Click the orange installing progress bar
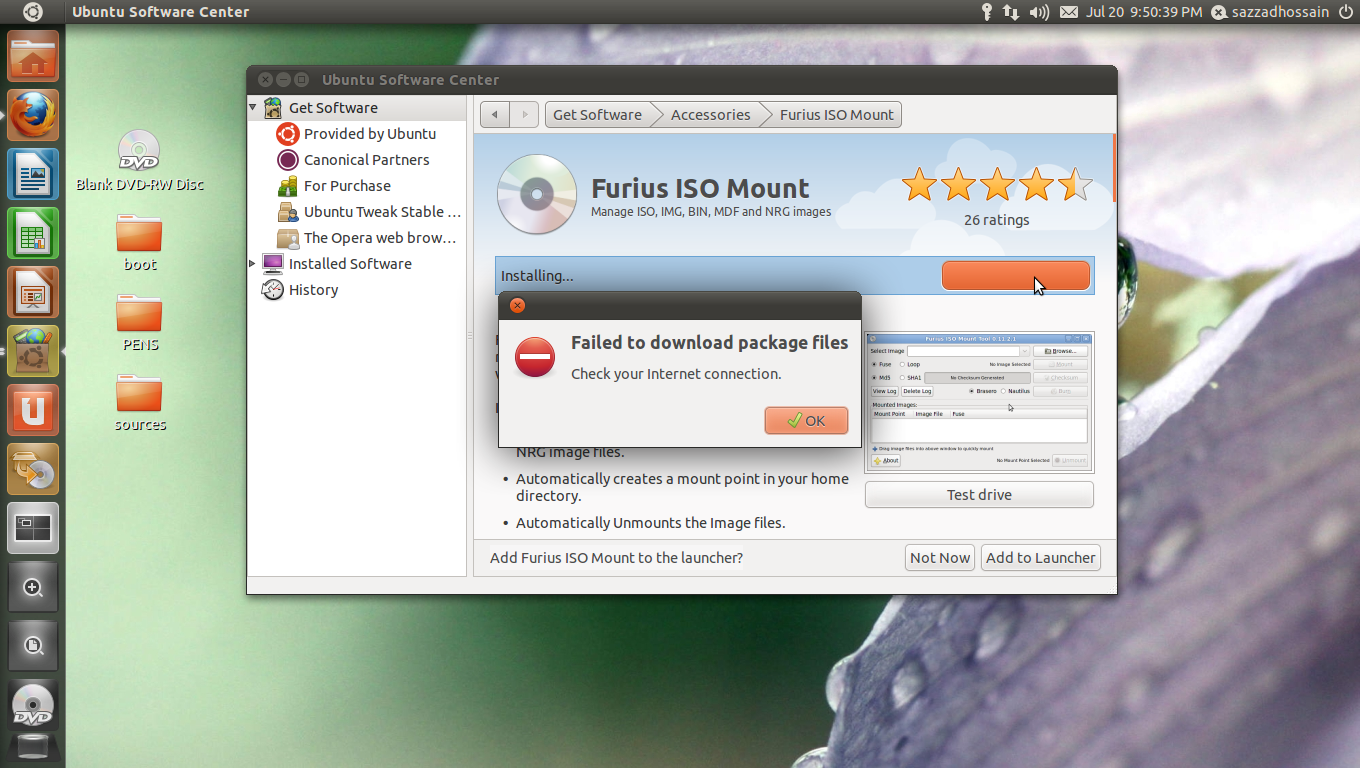Image resolution: width=1360 pixels, height=768 pixels. [x=1015, y=276]
